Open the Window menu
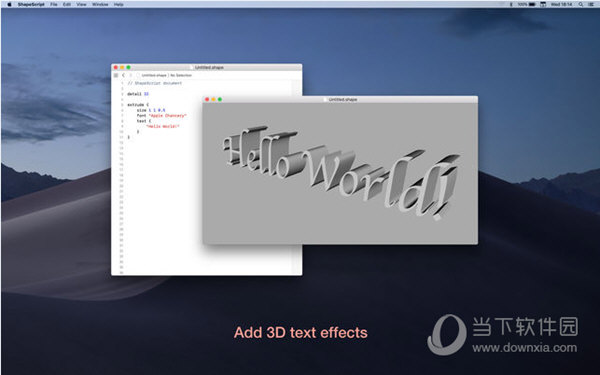 (x=100, y=4)
